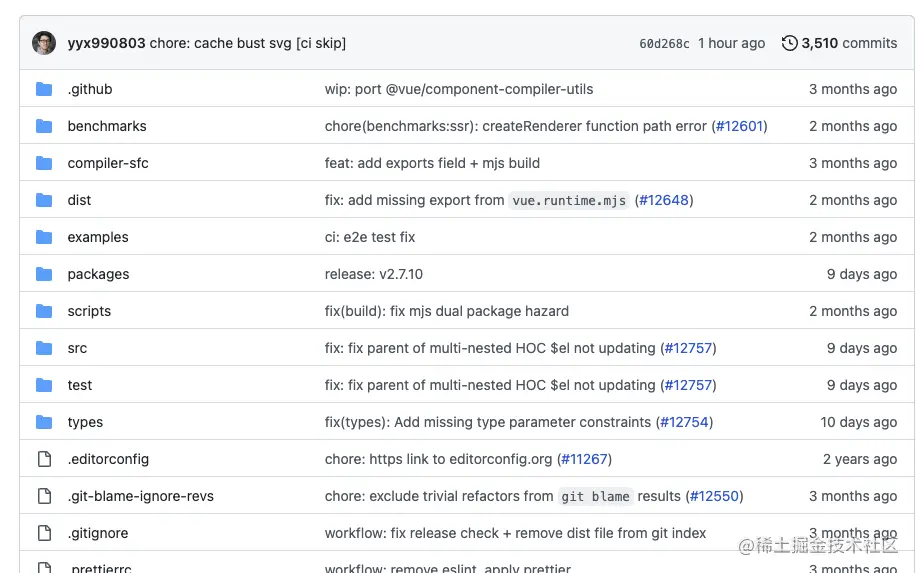Image resolution: width=916 pixels, height=573 pixels.
Task: Click the benchmarks folder icon
Action: point(44,126)
